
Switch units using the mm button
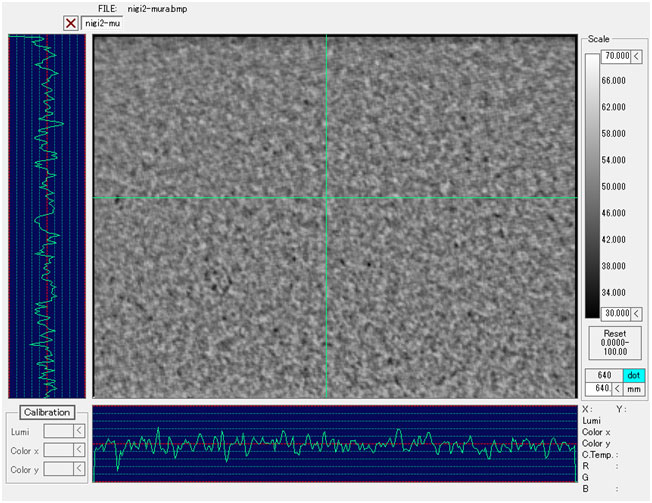[x=632, y=388]
